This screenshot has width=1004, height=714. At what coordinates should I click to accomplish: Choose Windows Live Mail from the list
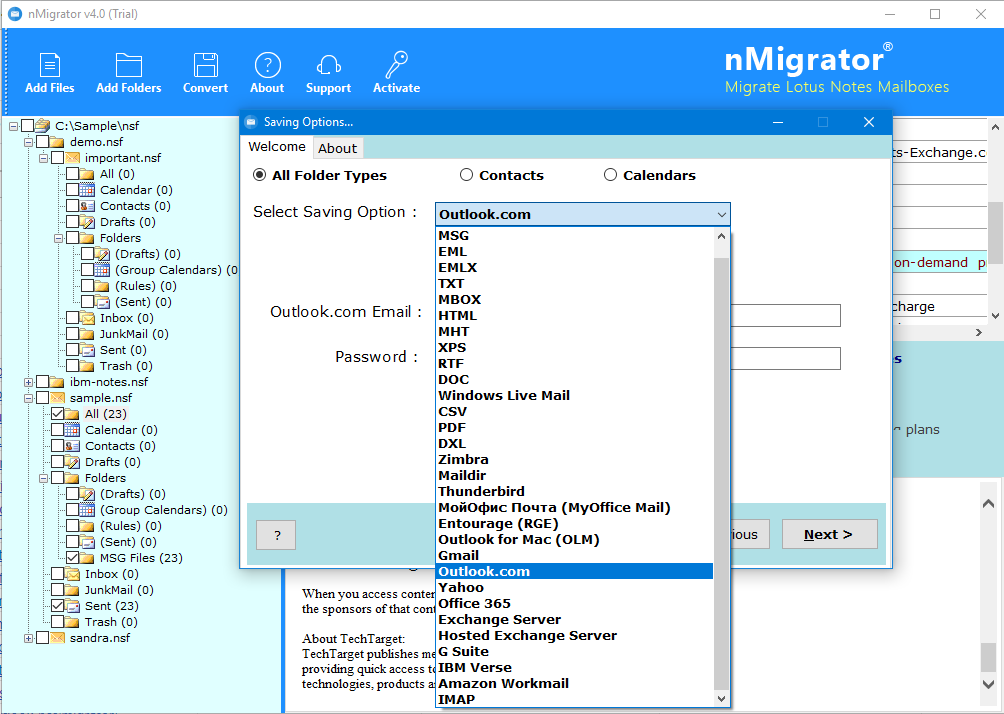[574, 395]
